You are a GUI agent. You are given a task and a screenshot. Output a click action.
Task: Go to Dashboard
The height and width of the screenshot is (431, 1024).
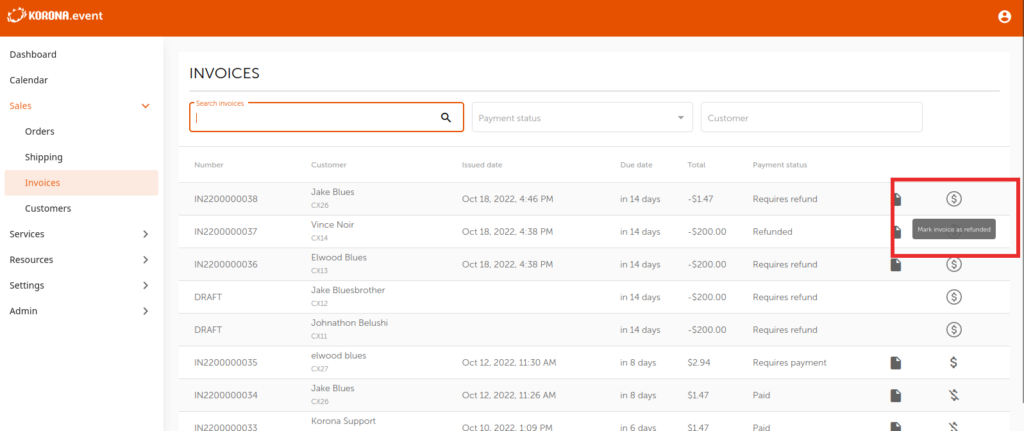pos(33,54)
